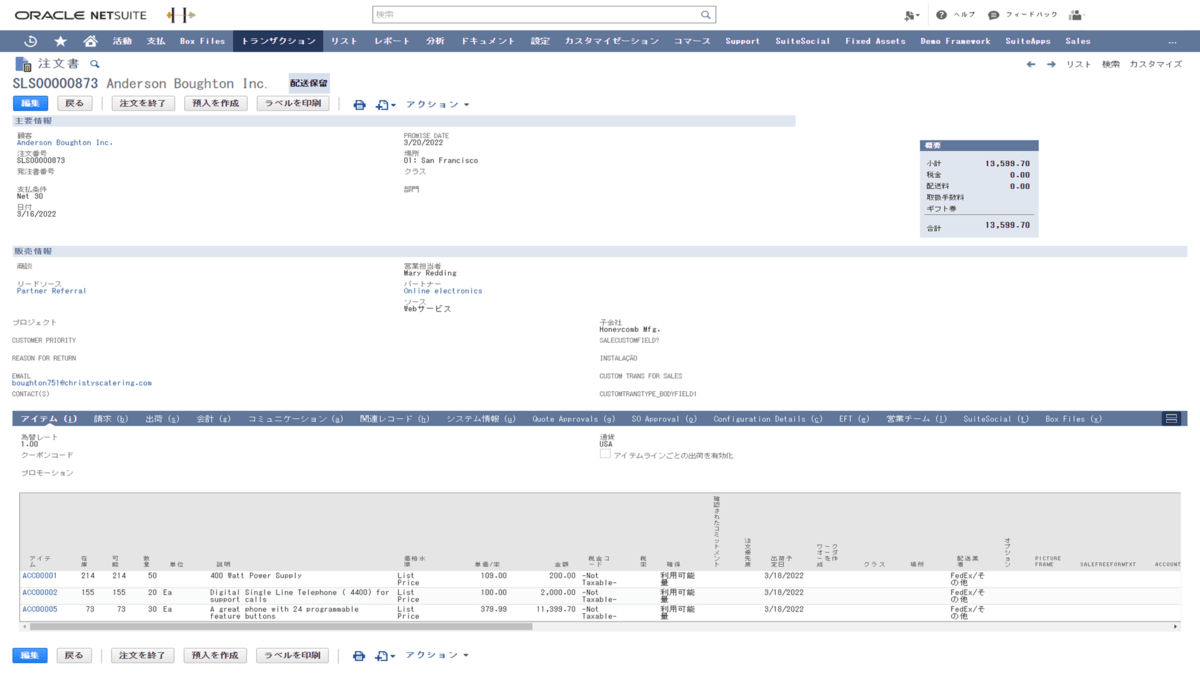
Task: Click the bottom 注文を終了 button
Action: click(x=143, y=655)
